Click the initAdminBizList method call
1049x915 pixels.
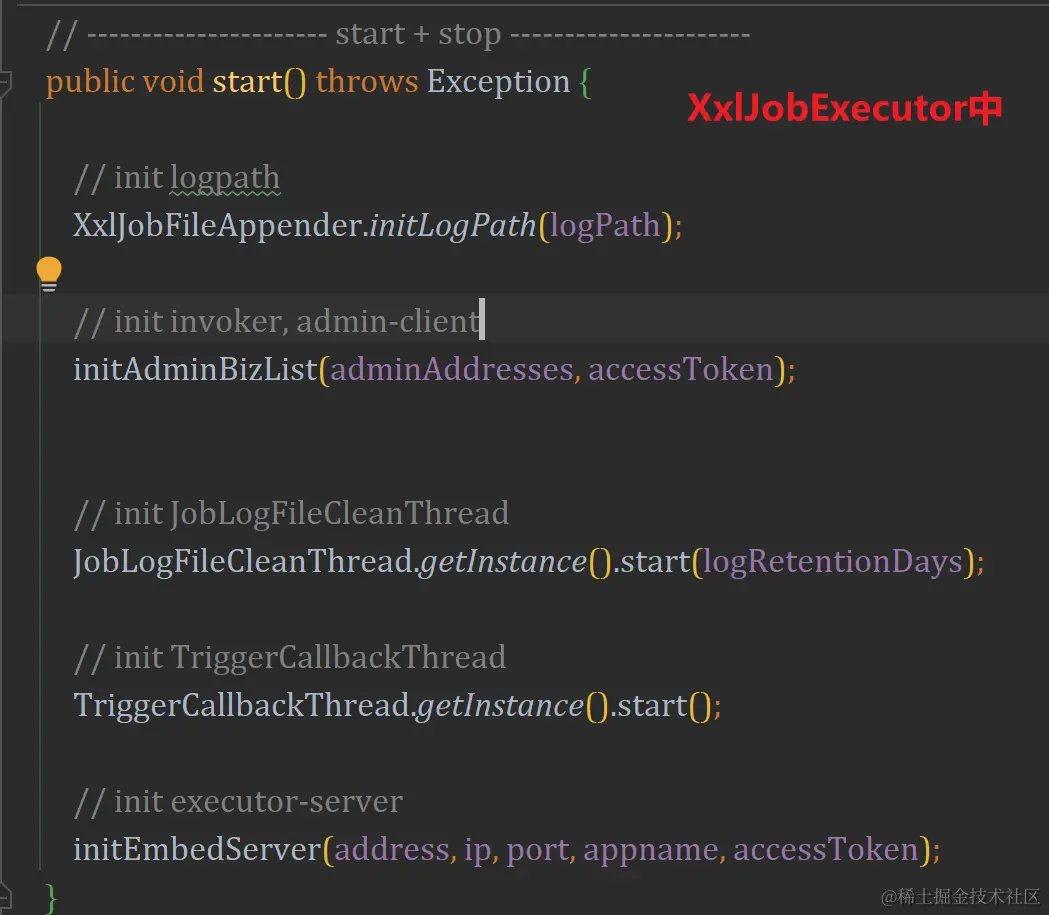pyautogui.click(x=195, y=369)
